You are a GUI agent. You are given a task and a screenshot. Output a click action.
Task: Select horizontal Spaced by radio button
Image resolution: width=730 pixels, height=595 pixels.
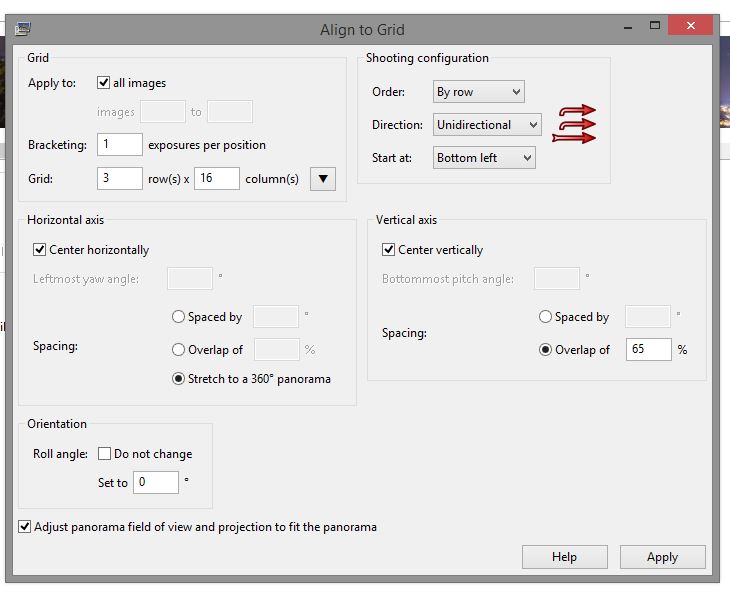(x=178, y=317)
